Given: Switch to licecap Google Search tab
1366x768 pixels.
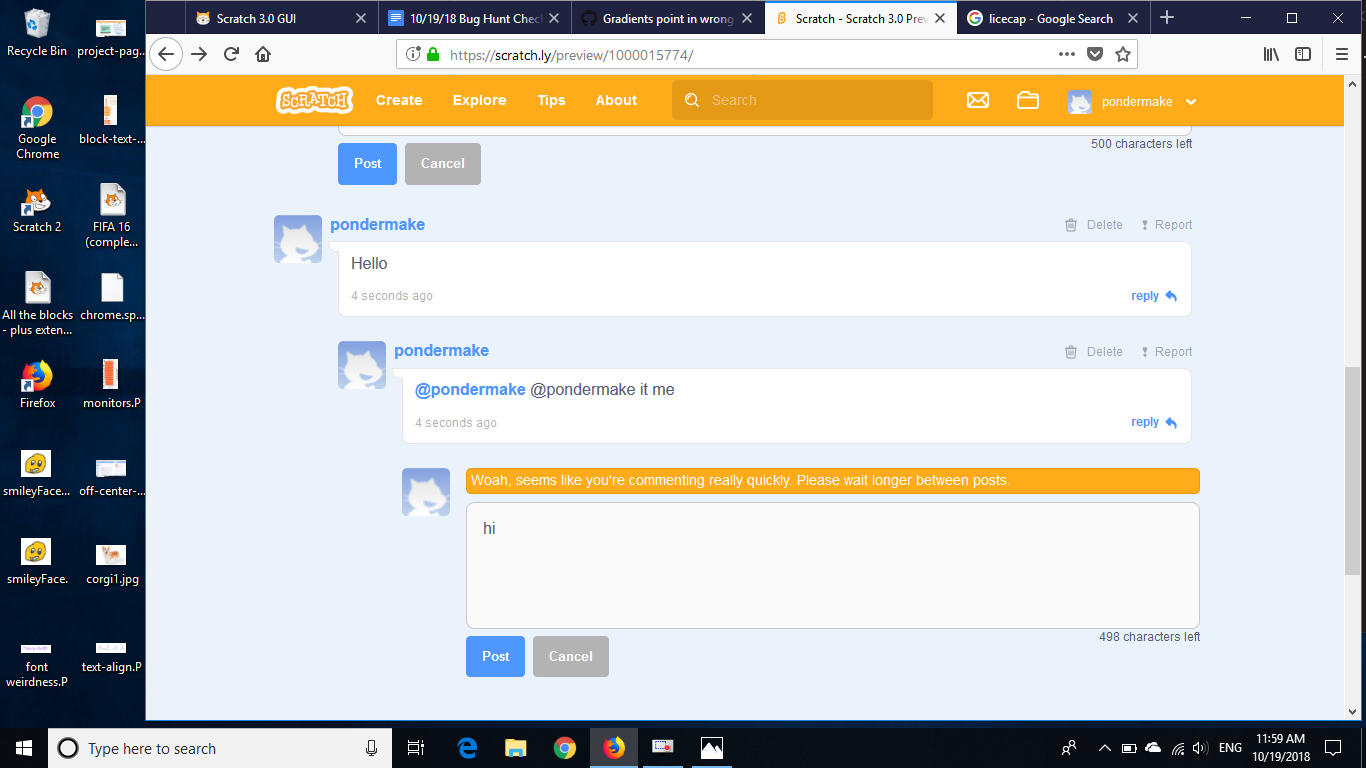Looking at the screenshot, I should coord(1052,18).
